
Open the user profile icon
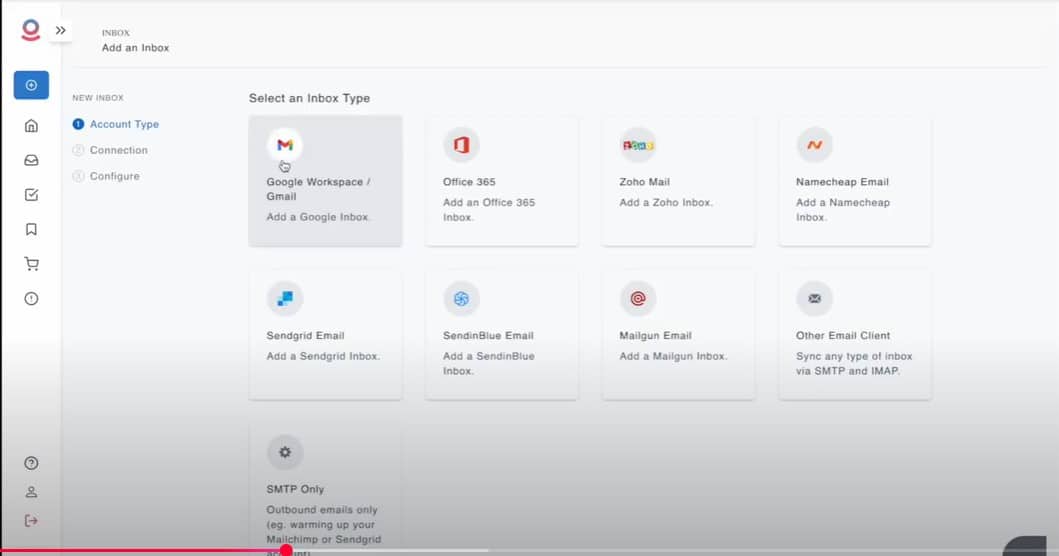tap(31, 492)
